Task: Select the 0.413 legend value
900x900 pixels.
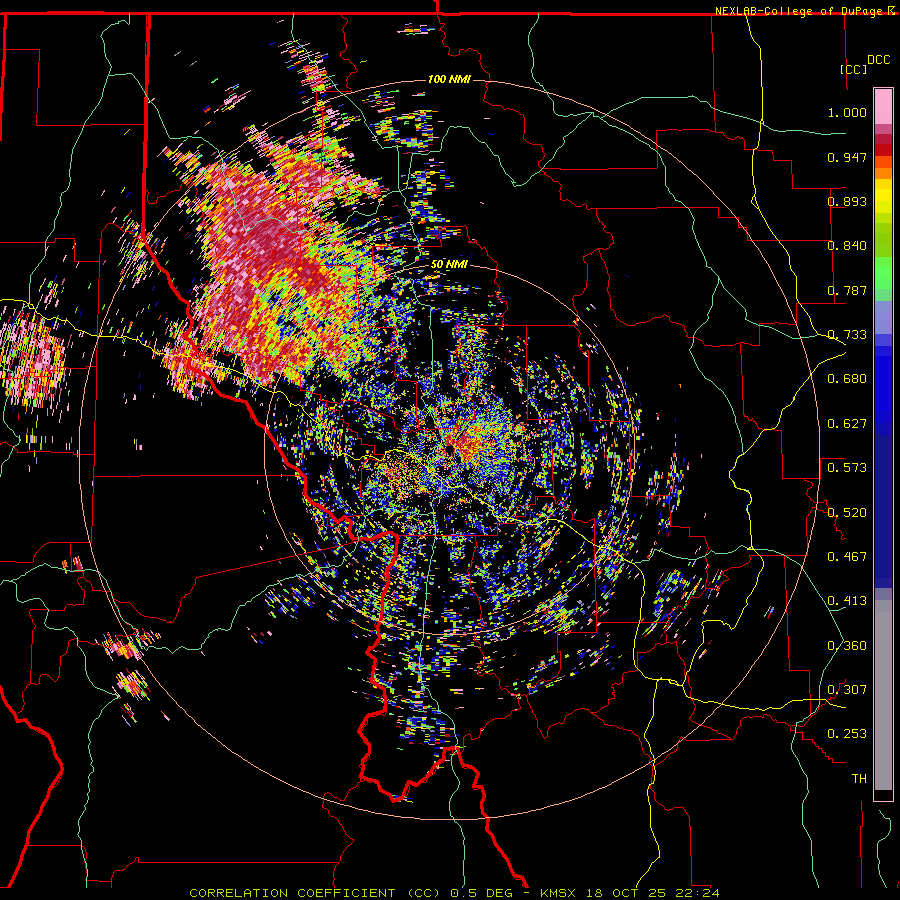Action: pyautogui.click(x=847, y=601)
